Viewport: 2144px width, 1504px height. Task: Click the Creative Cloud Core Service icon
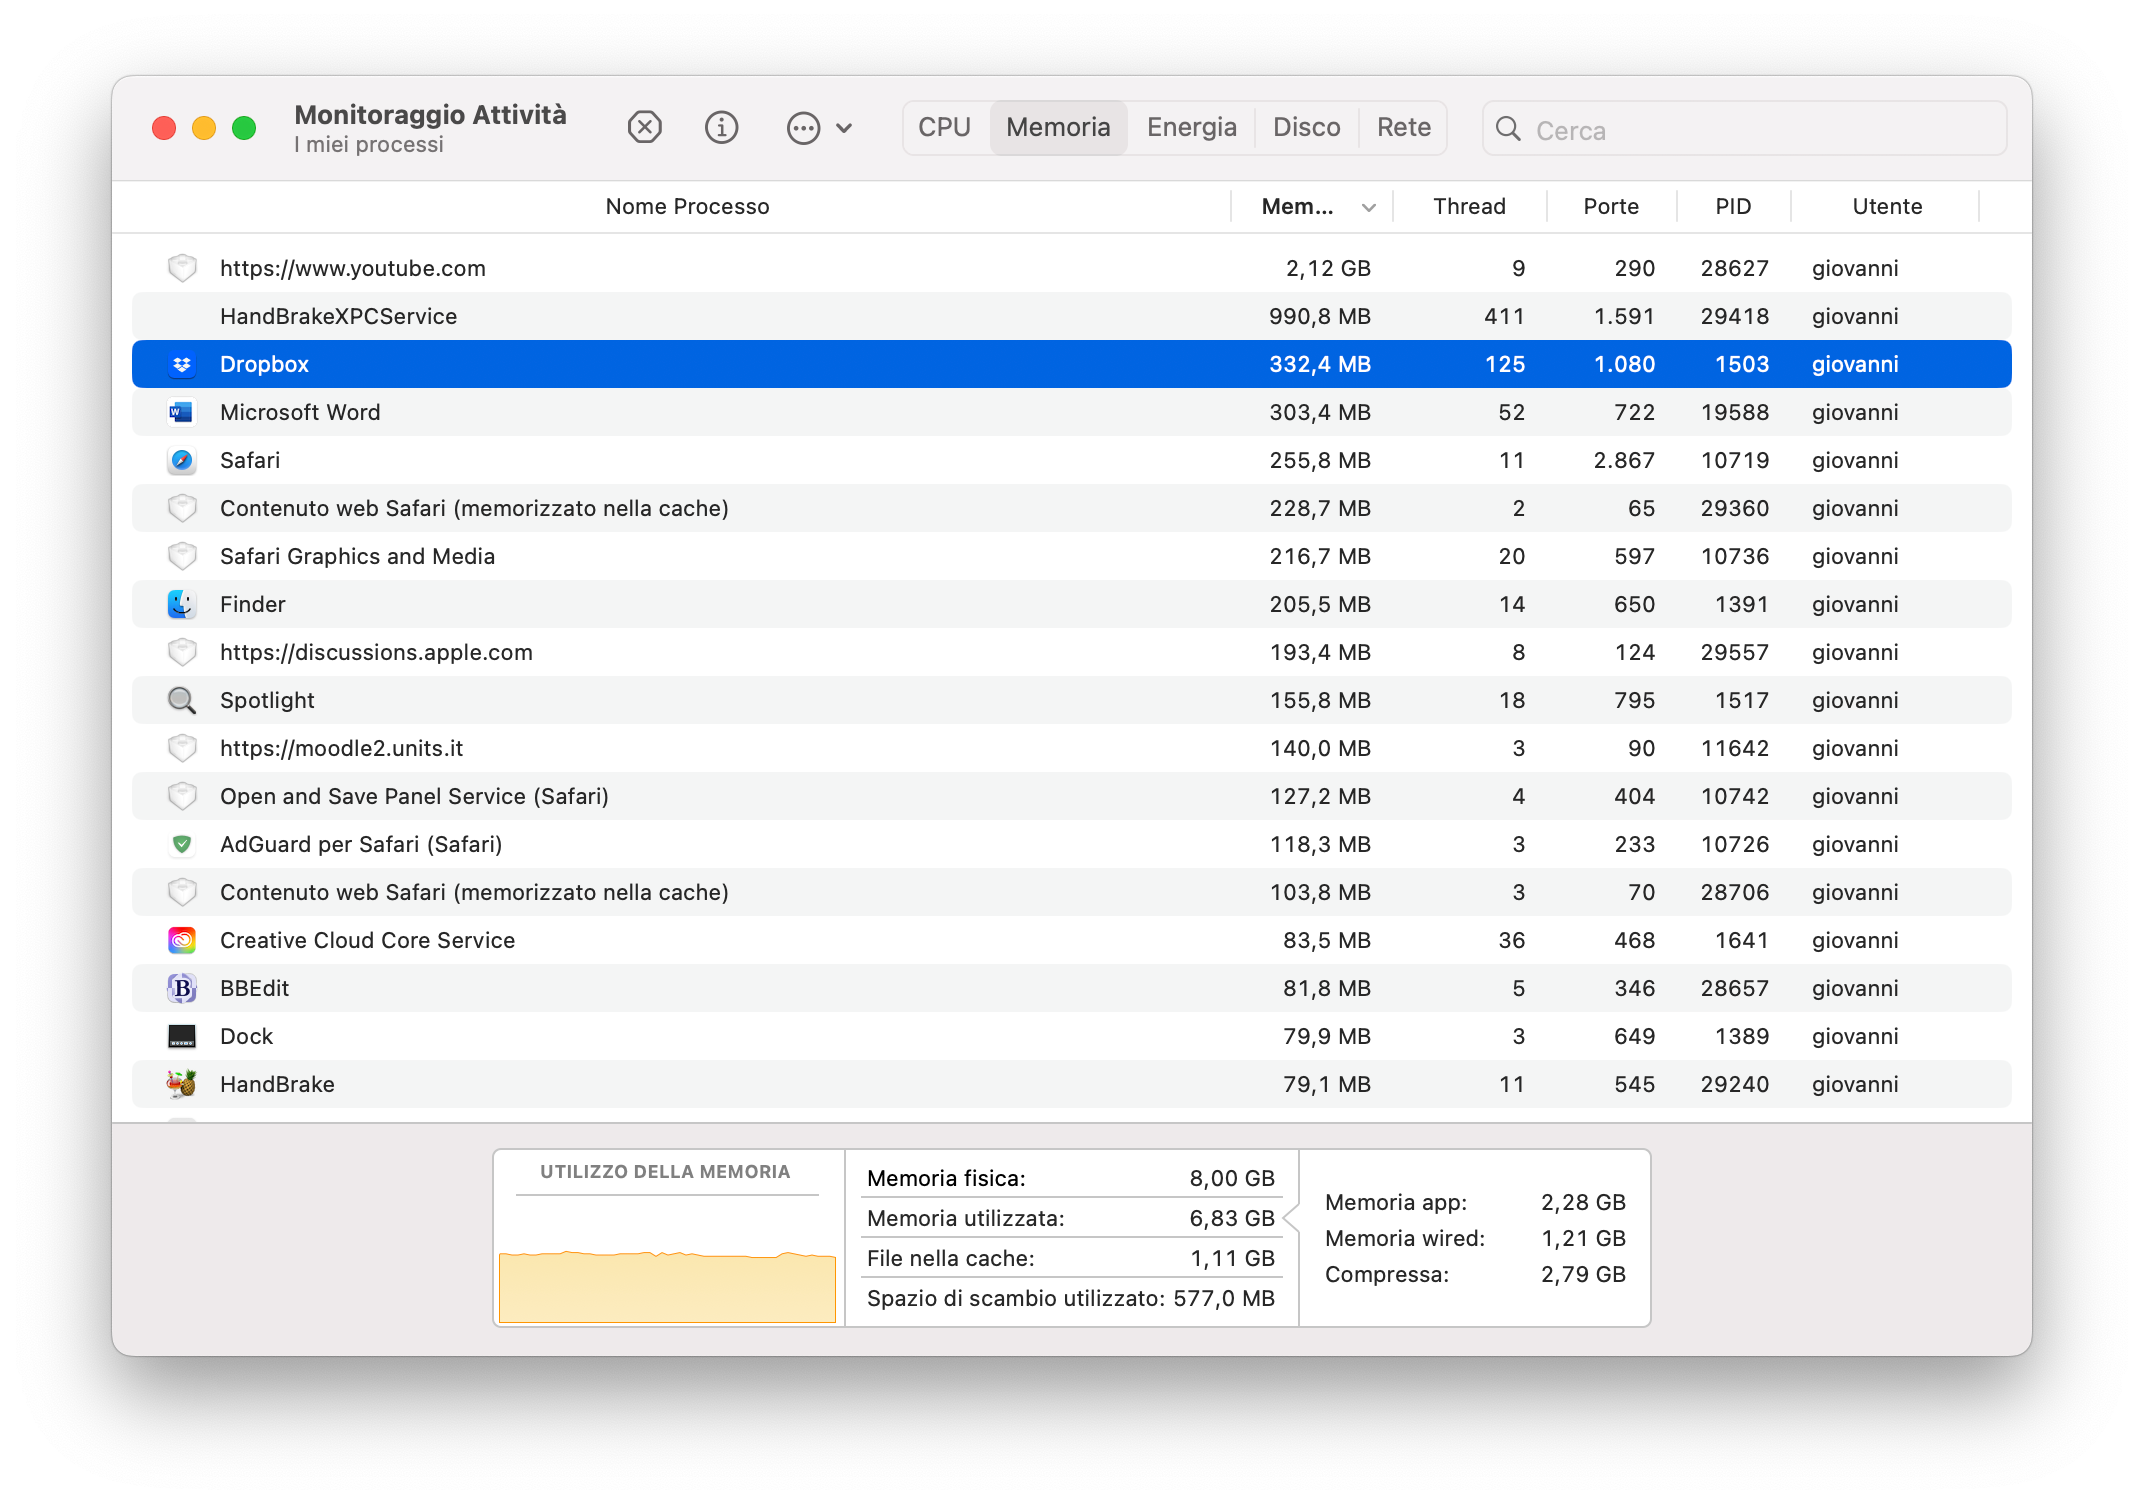click(x=182, y=940)
